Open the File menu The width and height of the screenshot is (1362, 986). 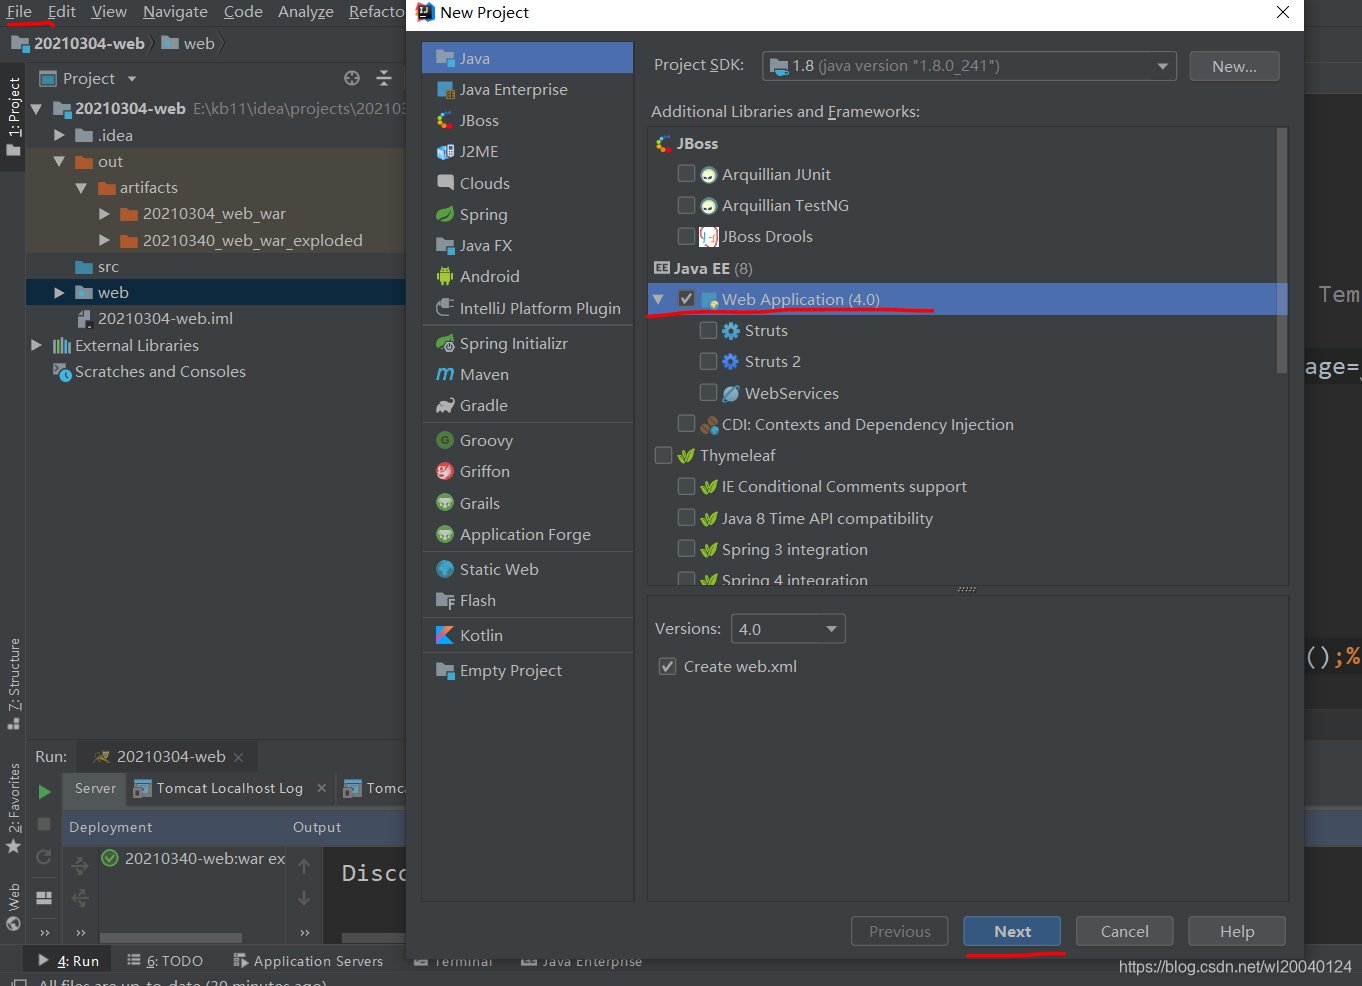pyautogui.click(x=19, y=12)
